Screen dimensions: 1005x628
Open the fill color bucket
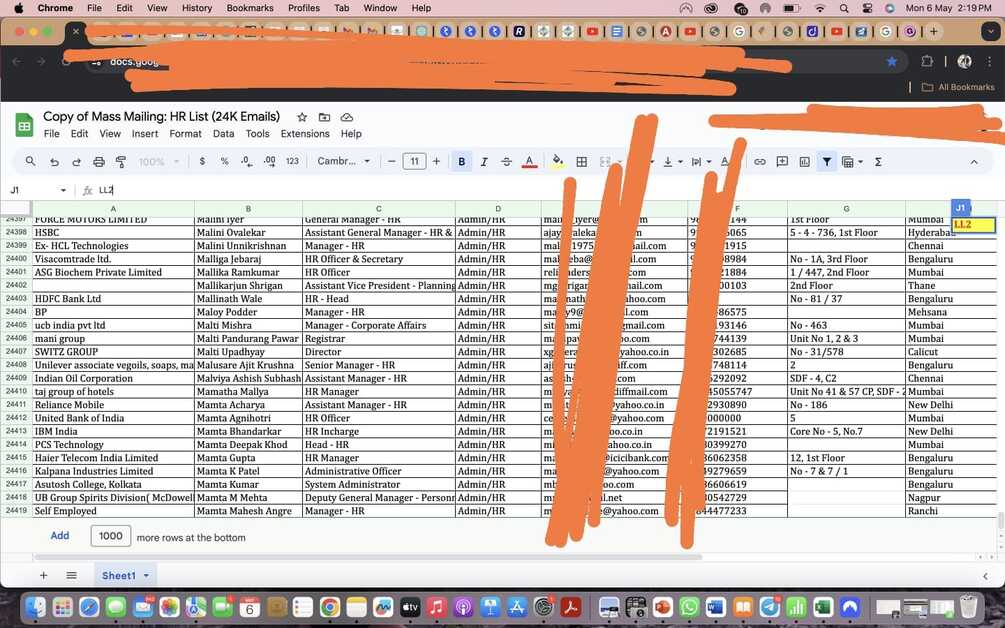[558, 161]
